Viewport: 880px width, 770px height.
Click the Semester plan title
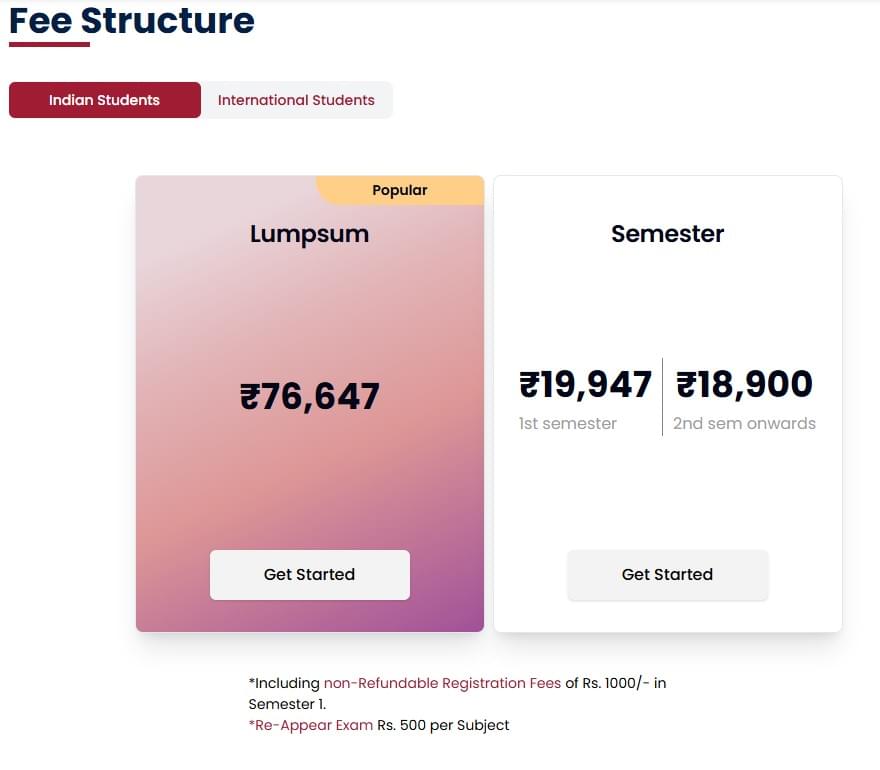click(667, 234)
